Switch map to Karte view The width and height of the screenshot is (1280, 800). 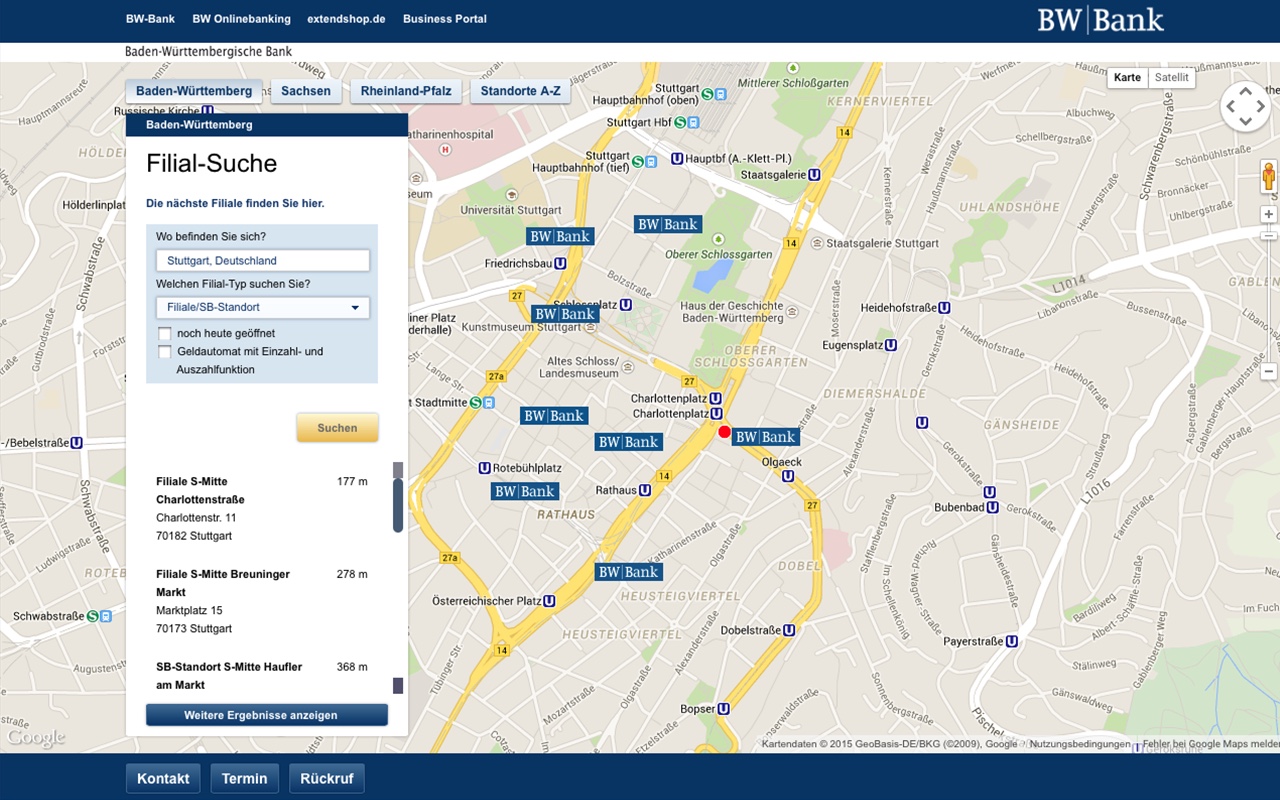1127,78
